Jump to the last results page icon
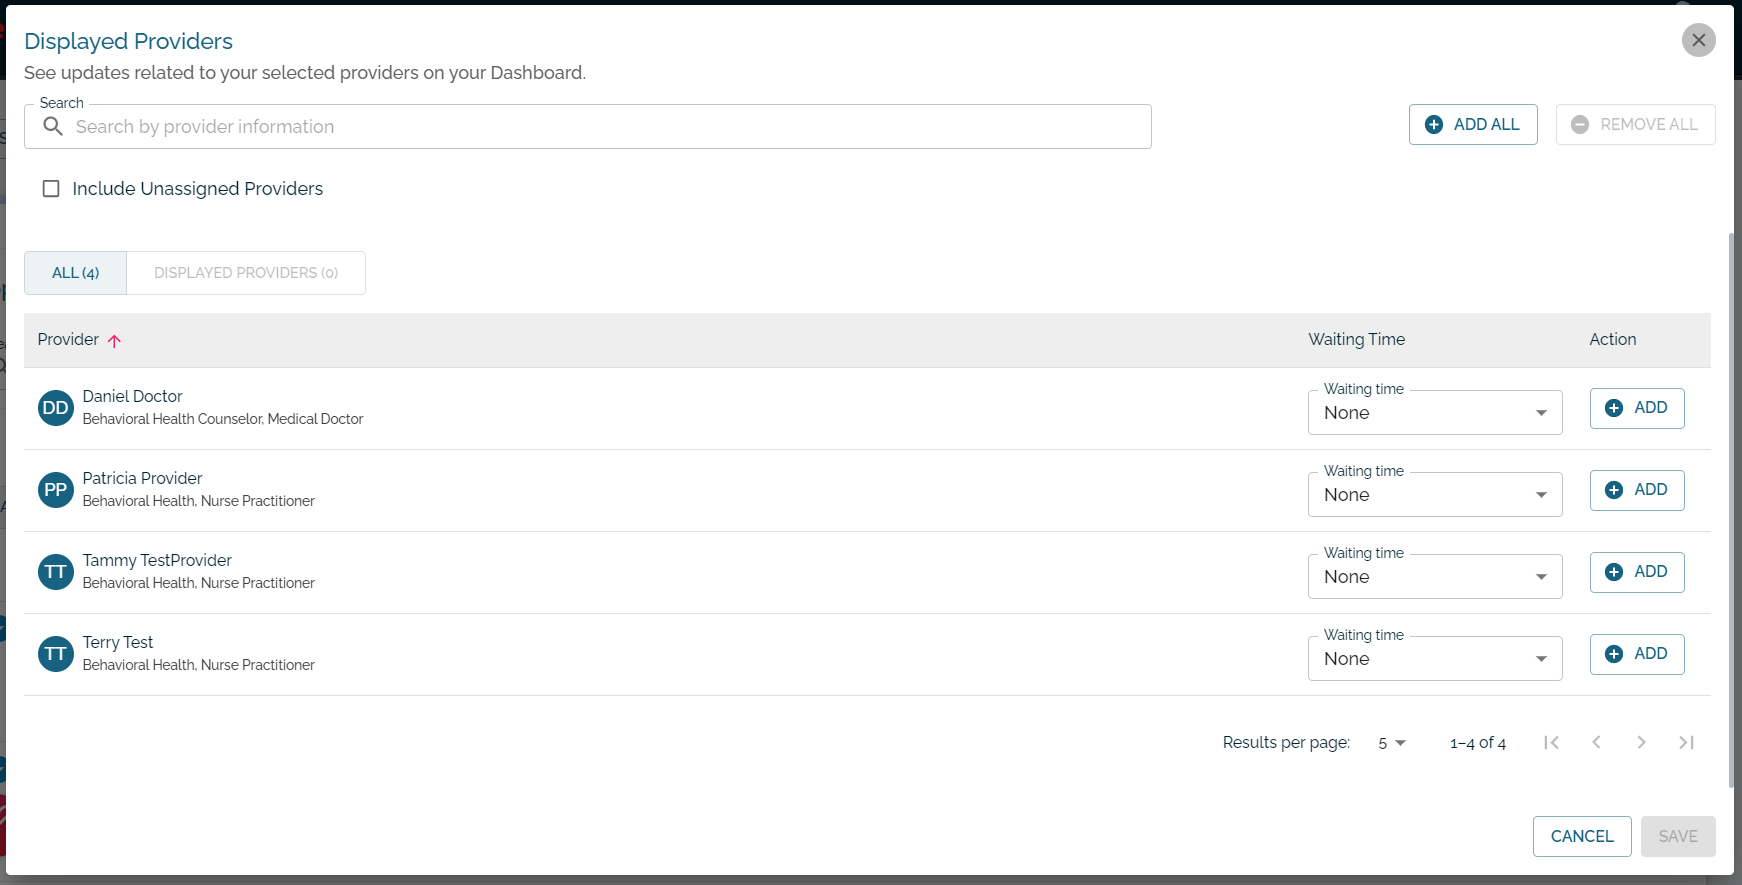 point(1686,742)
